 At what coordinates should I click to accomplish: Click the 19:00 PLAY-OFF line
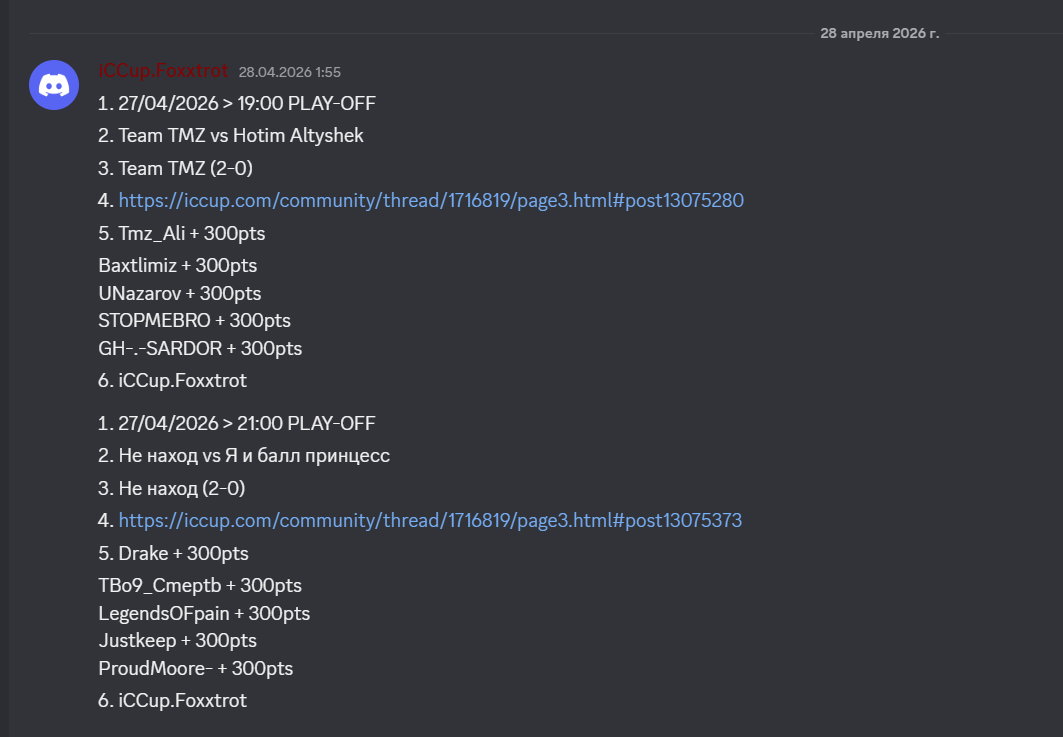pyautogui.click(x=237, y=104)
